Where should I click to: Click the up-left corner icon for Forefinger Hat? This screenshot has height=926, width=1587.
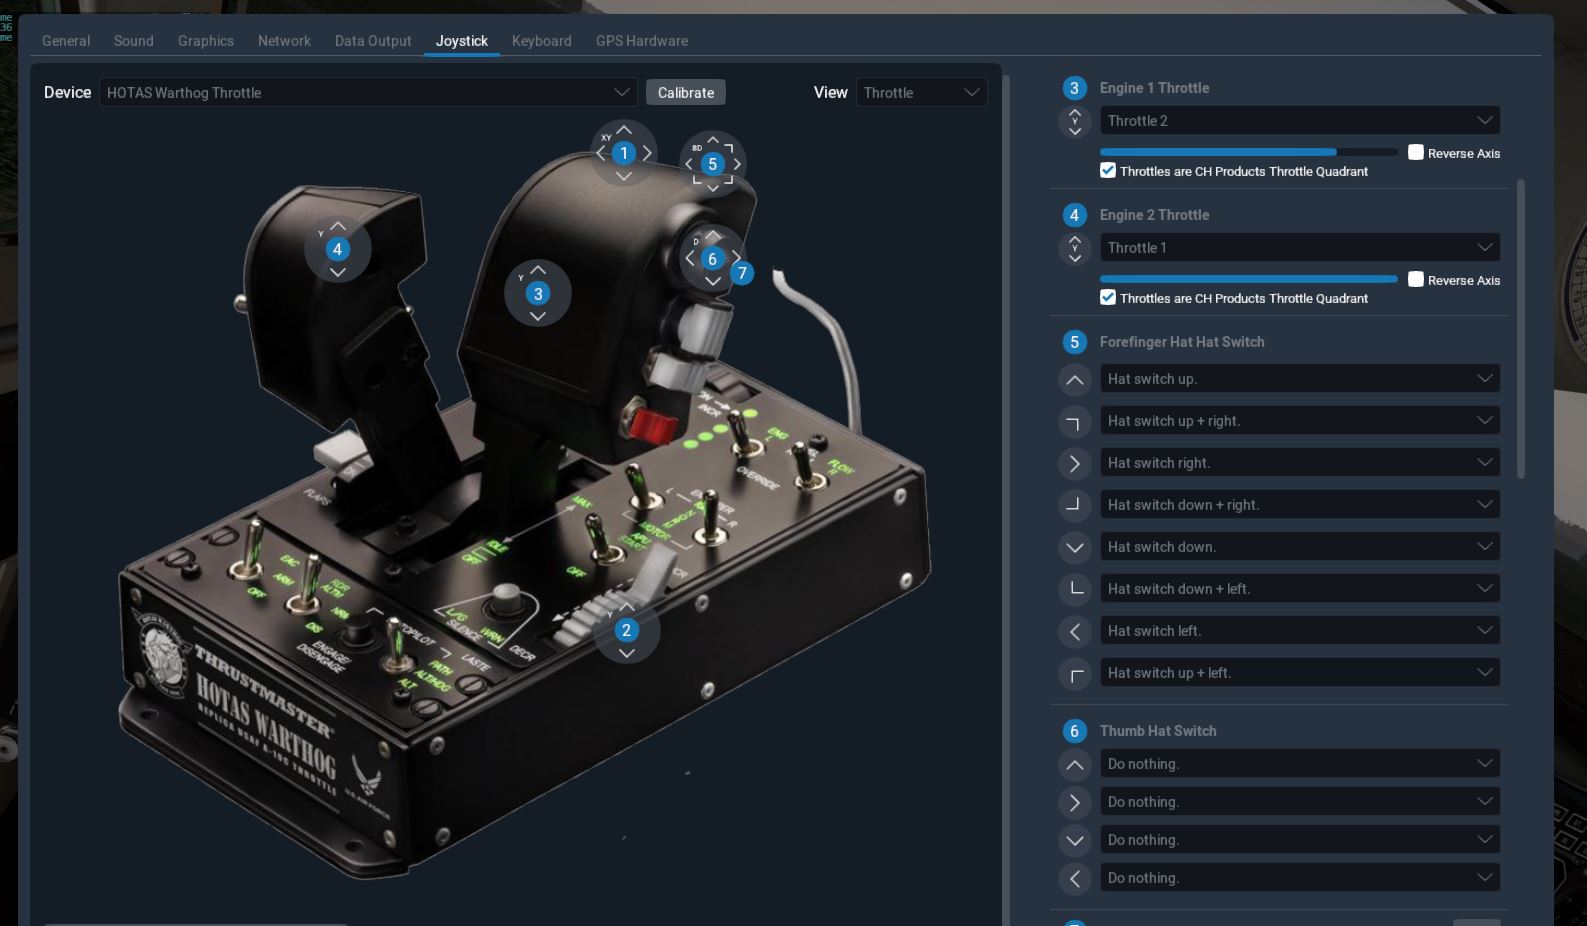[1074, 673]
